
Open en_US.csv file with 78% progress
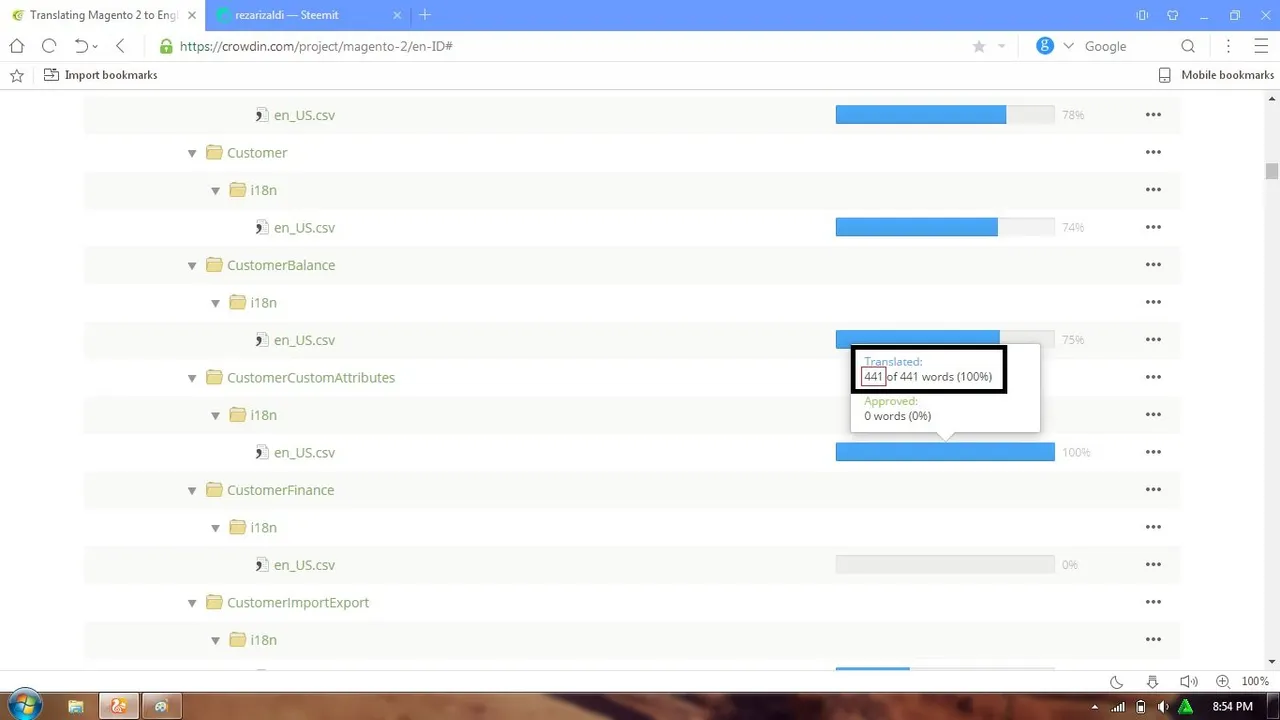pyautogui.click(x=304, y=115)
